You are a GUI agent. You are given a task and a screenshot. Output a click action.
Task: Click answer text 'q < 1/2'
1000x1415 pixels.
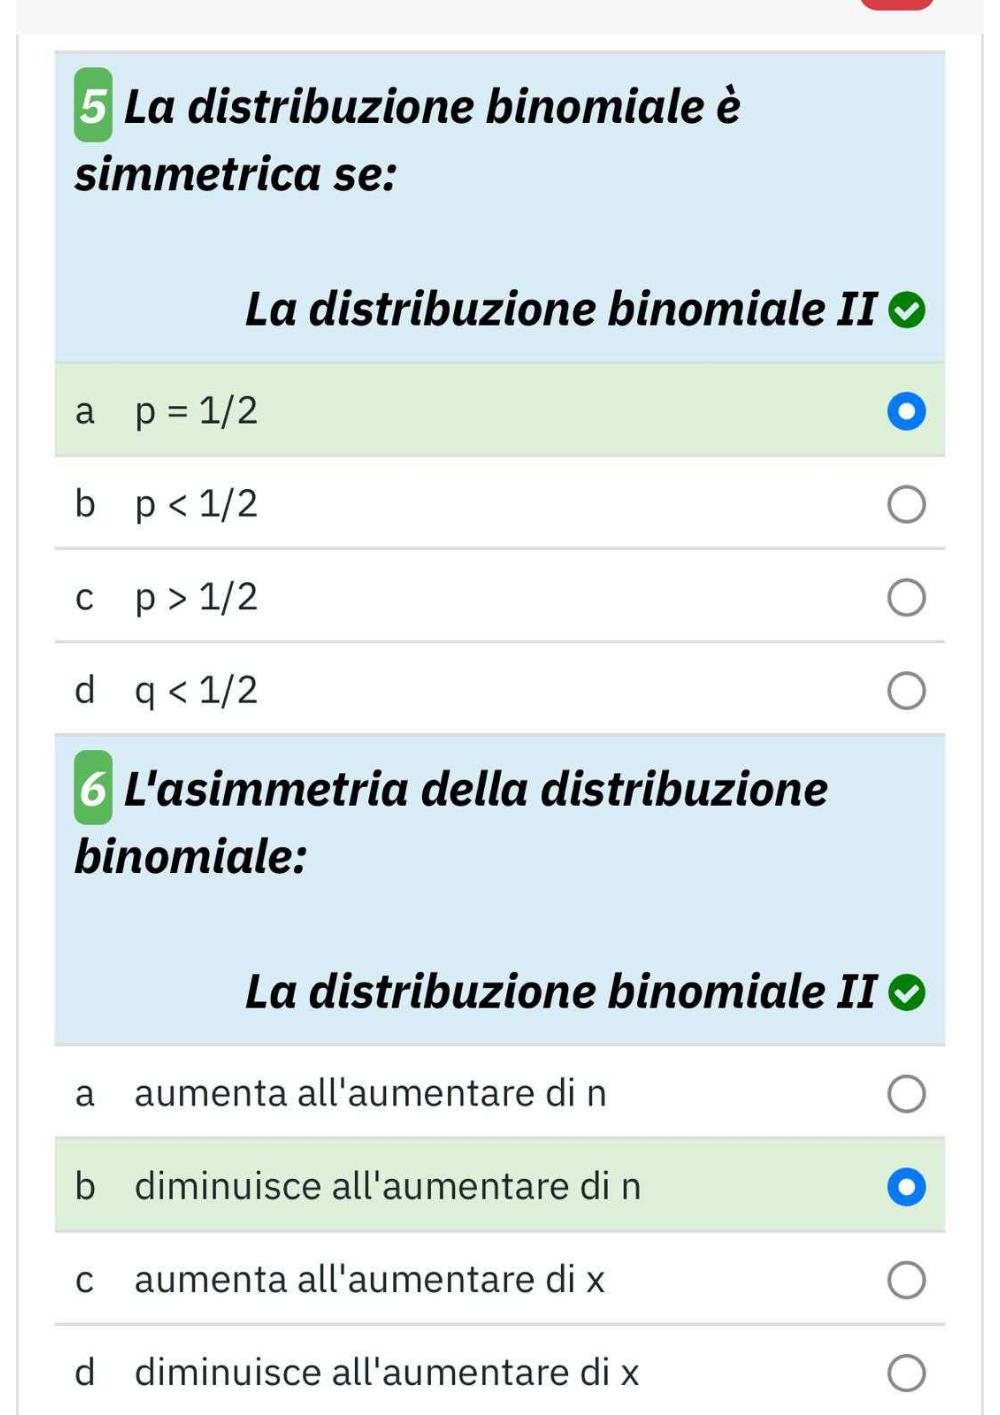197,691
